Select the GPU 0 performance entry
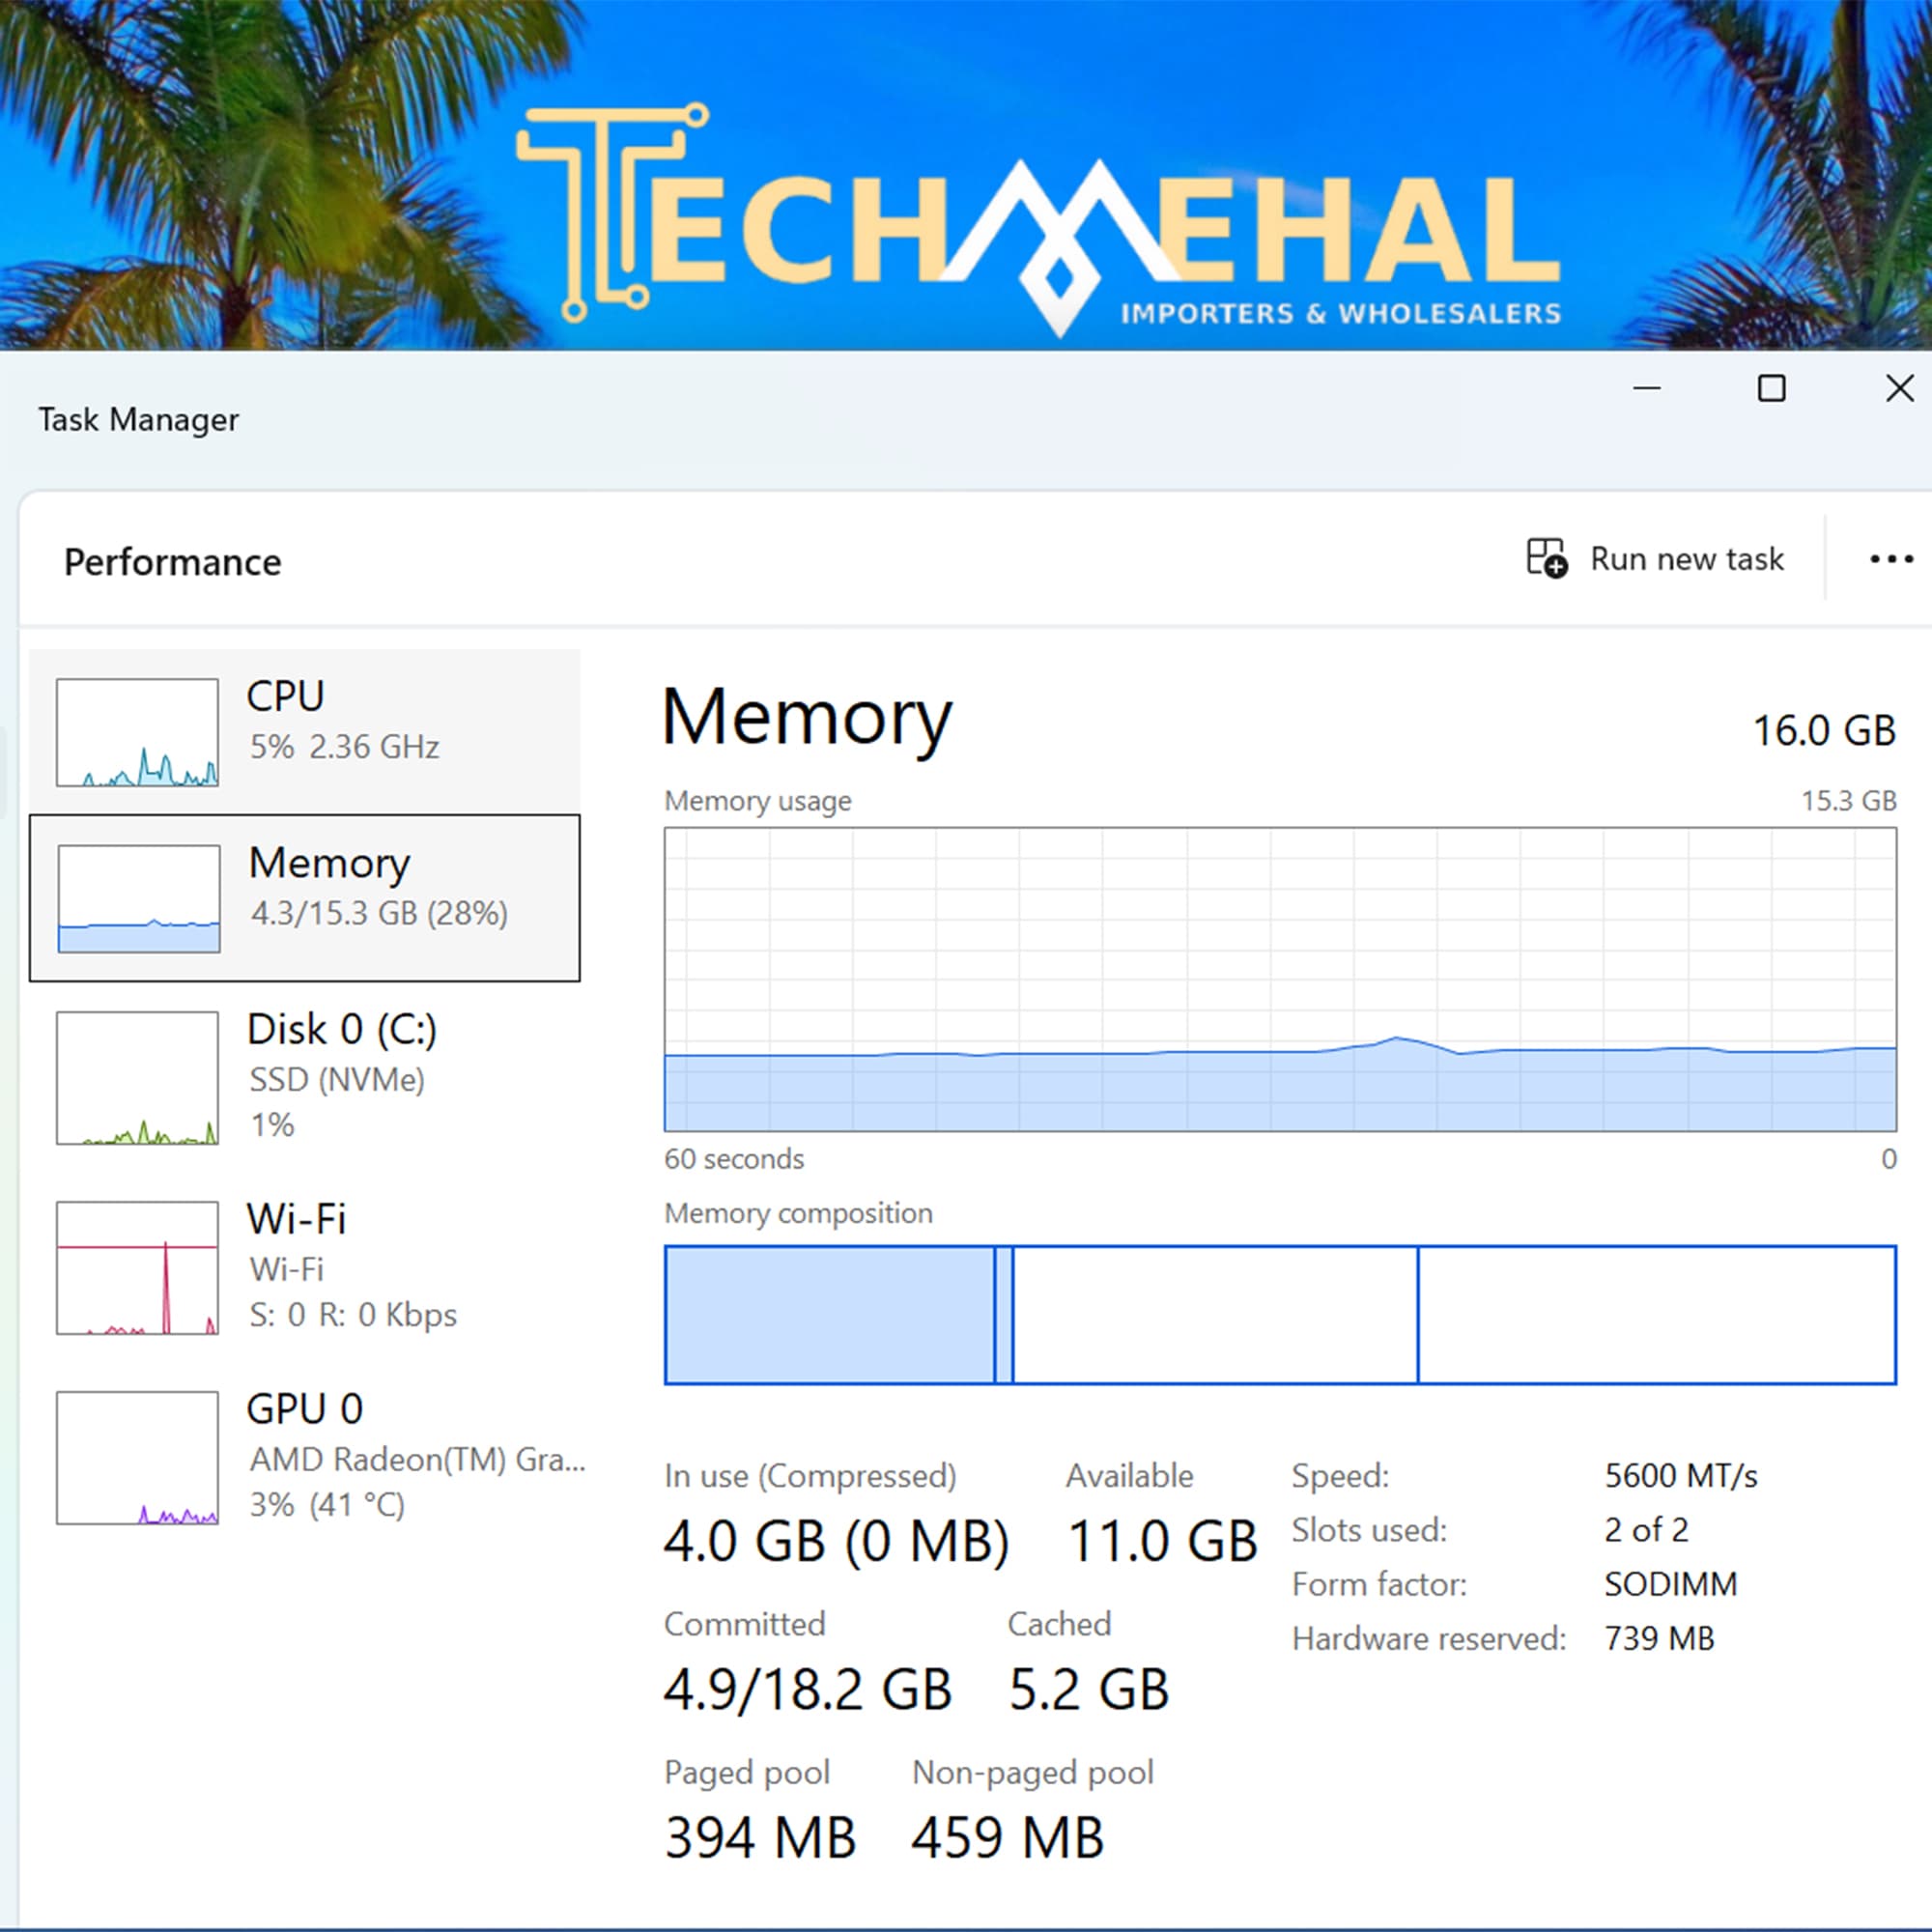1932x1932 pixels. [x=305, y=1457]
